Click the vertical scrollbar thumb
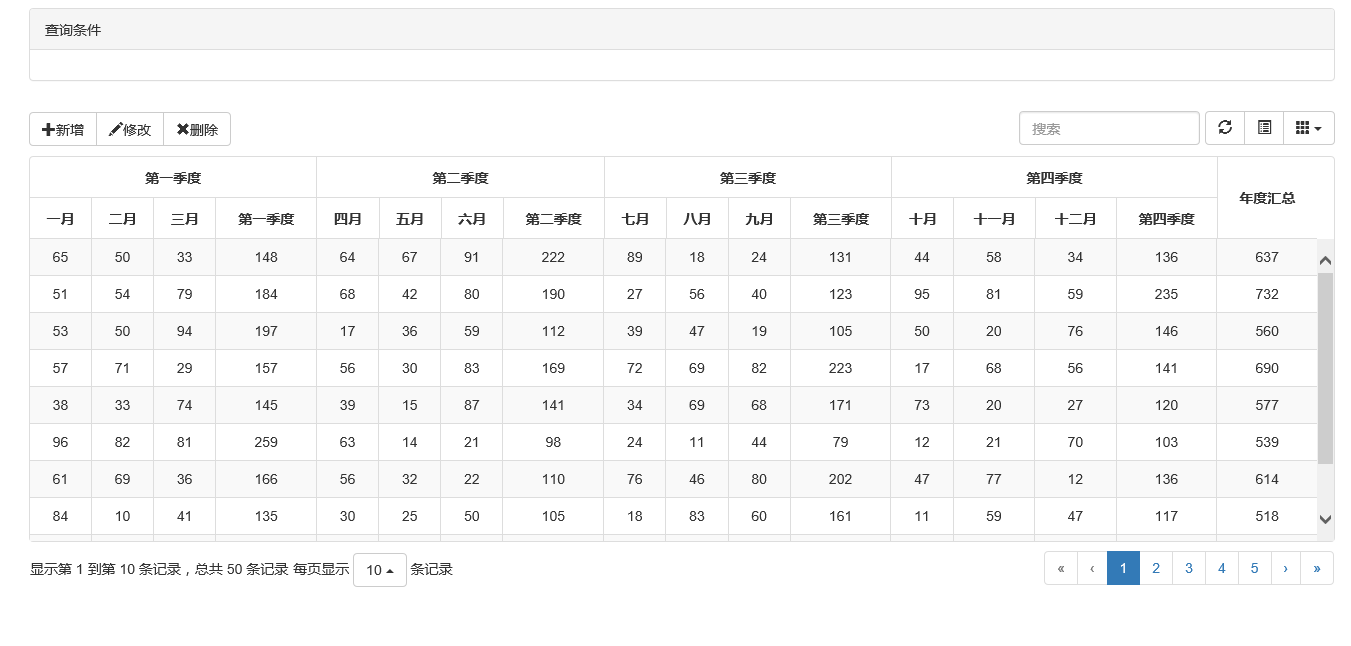Viewport: 1351px width, 646px height. 1326,368
